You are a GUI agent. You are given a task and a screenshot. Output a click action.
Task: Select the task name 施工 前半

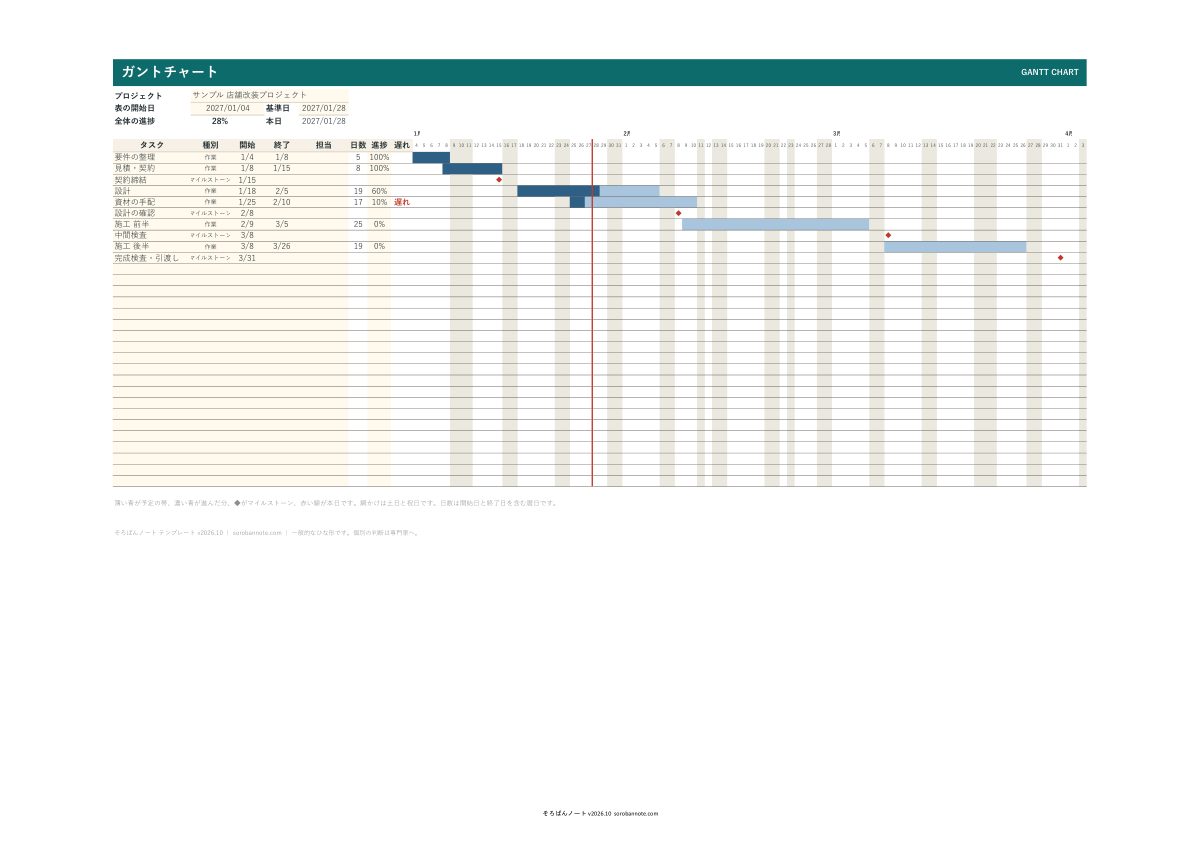(132, 224)
